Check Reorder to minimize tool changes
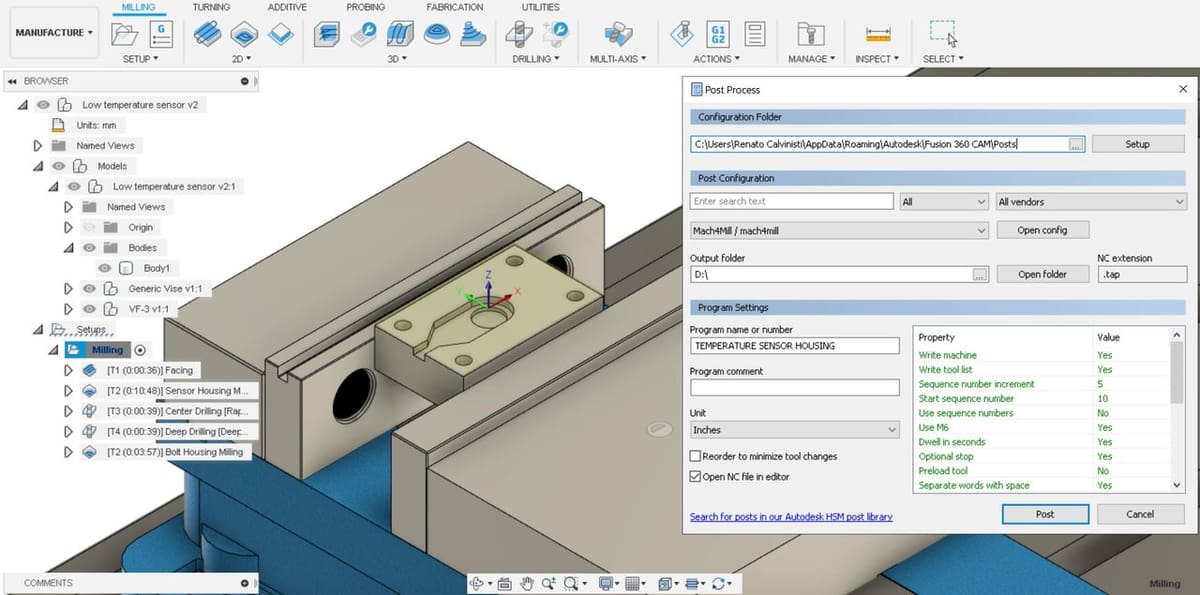This screenshot has height=595, width=1200. 696,456
